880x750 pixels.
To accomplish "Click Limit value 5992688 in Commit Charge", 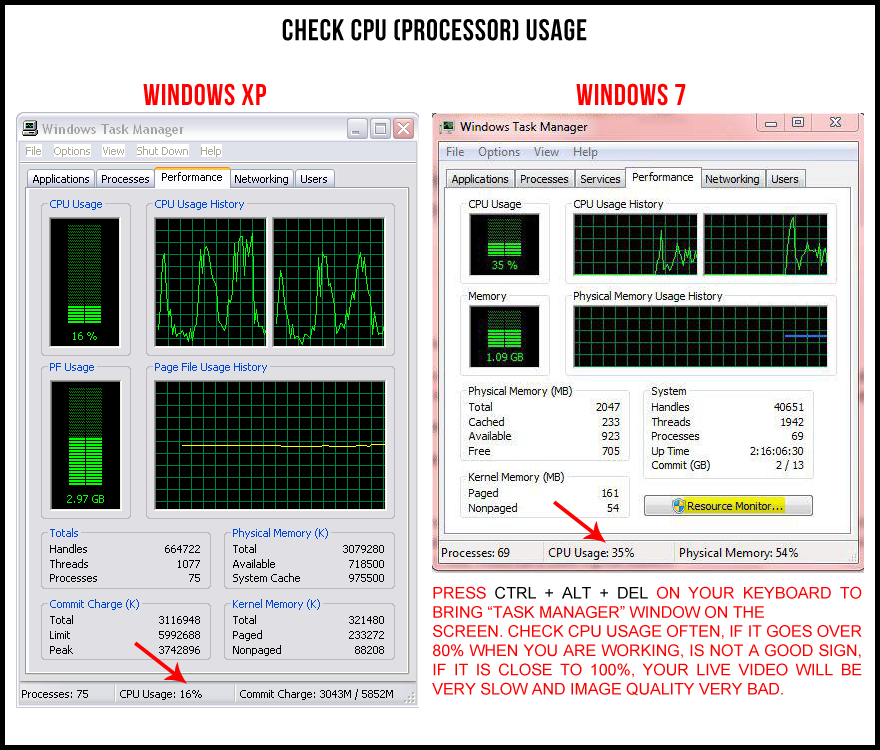I will tap(179, 635).
